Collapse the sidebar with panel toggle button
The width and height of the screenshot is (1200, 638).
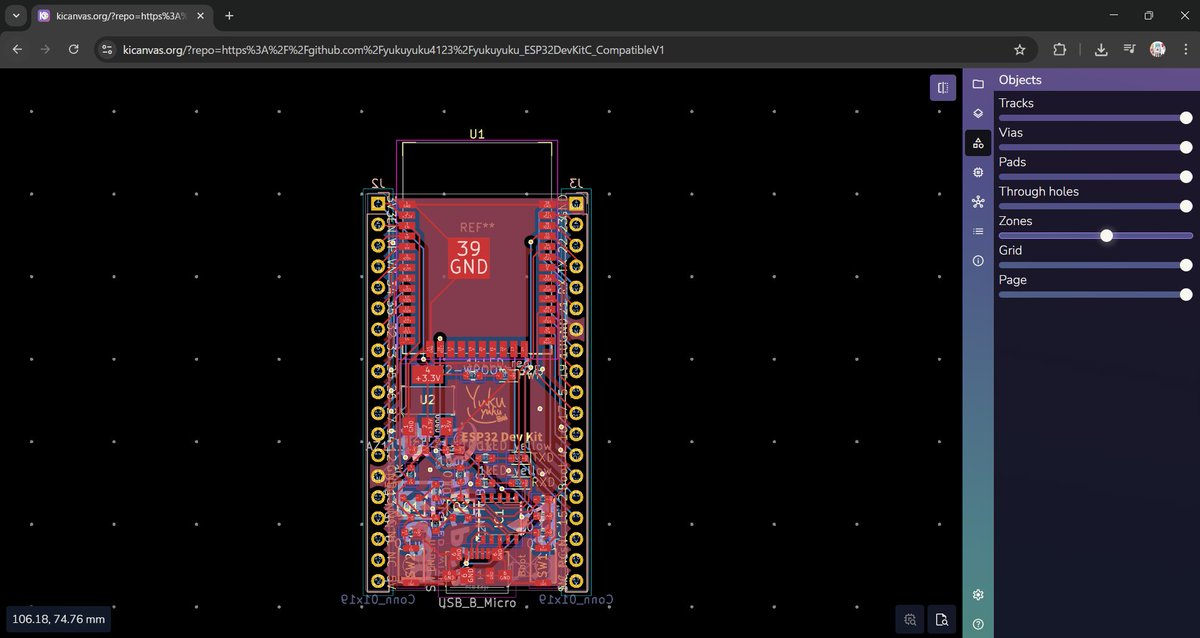coord(942,88)
